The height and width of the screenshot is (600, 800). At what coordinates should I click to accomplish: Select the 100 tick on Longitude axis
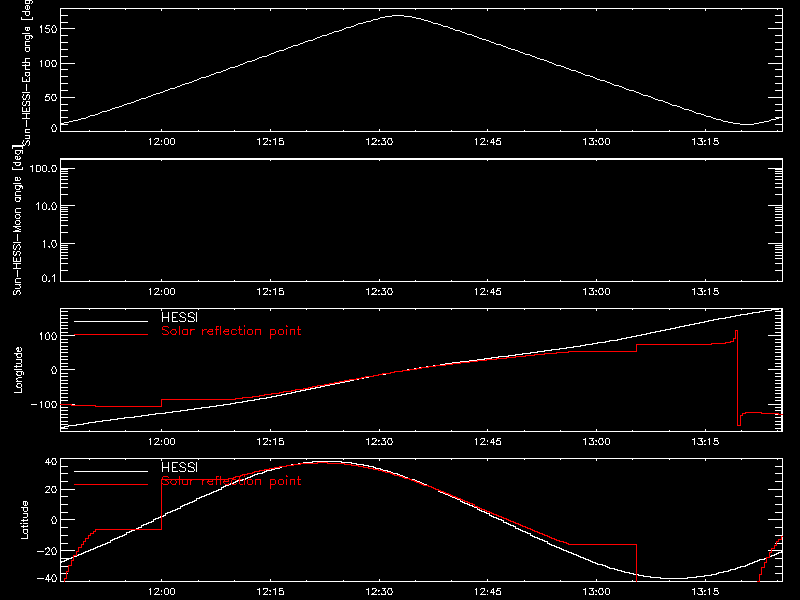click(x=48, y=336)
